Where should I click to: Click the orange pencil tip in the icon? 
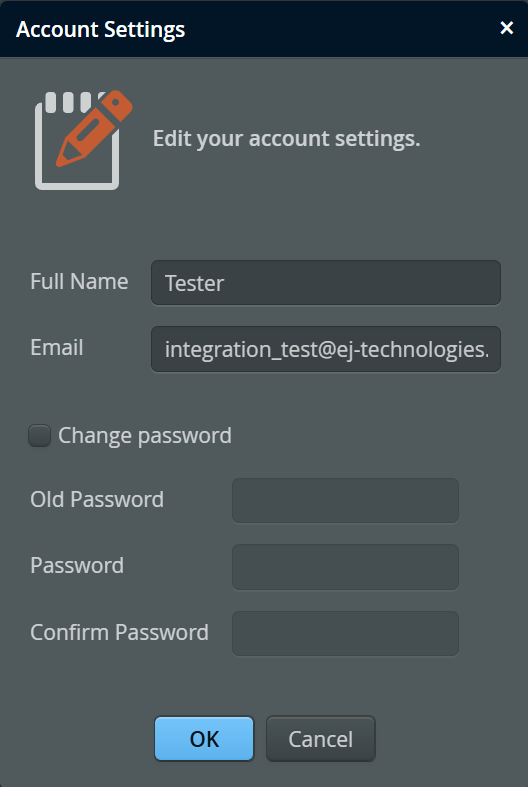[64, 157]
